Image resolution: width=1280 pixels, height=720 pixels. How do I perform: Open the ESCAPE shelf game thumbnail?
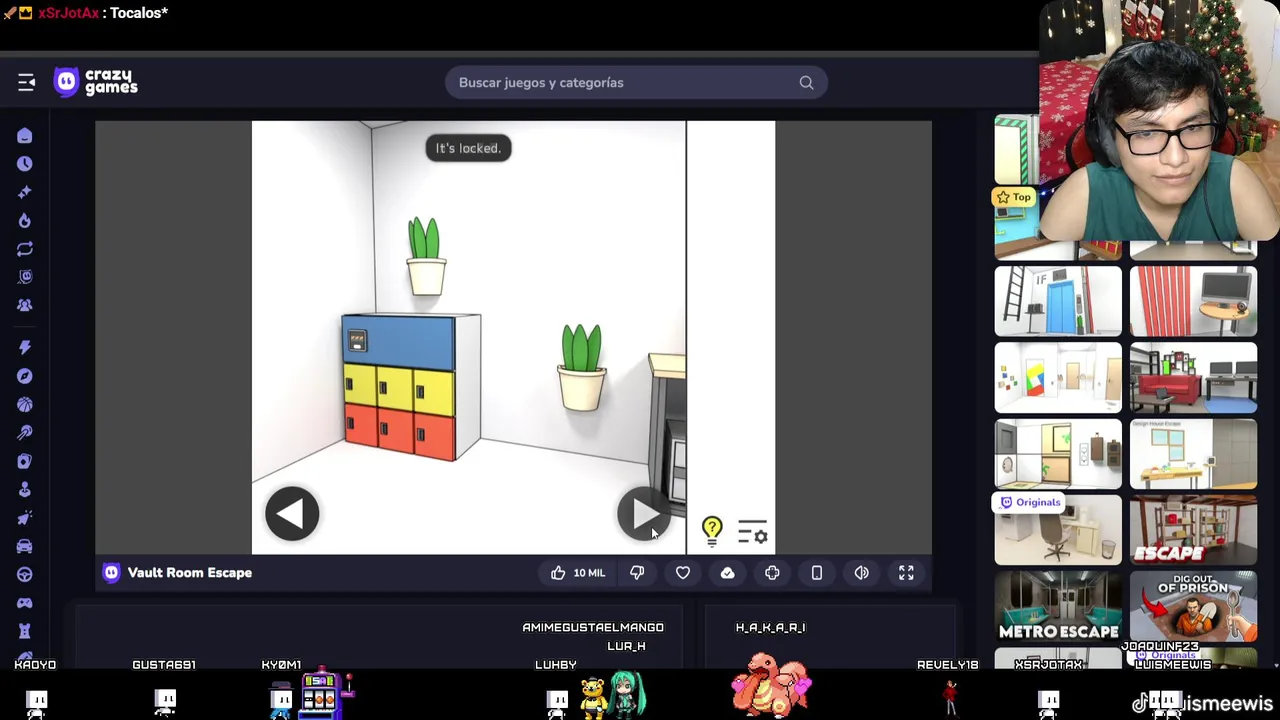1193,529
